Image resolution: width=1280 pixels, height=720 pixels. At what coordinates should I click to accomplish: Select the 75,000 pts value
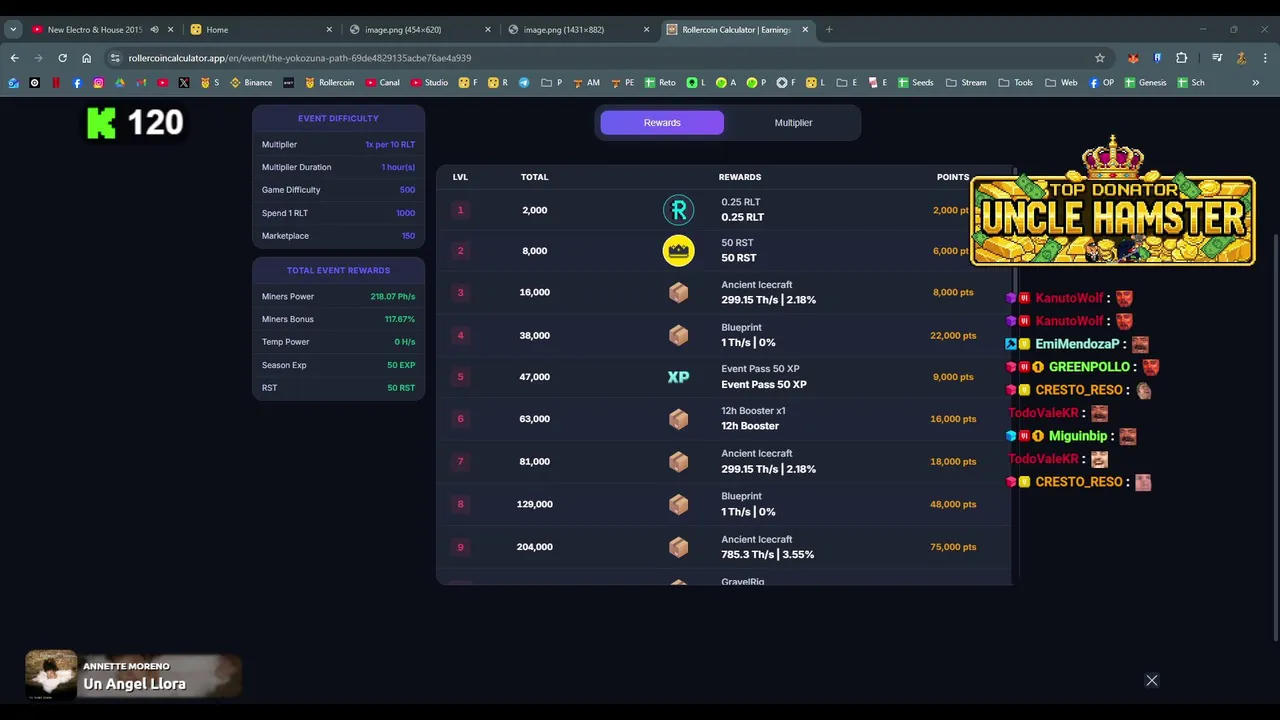[953, 547]
